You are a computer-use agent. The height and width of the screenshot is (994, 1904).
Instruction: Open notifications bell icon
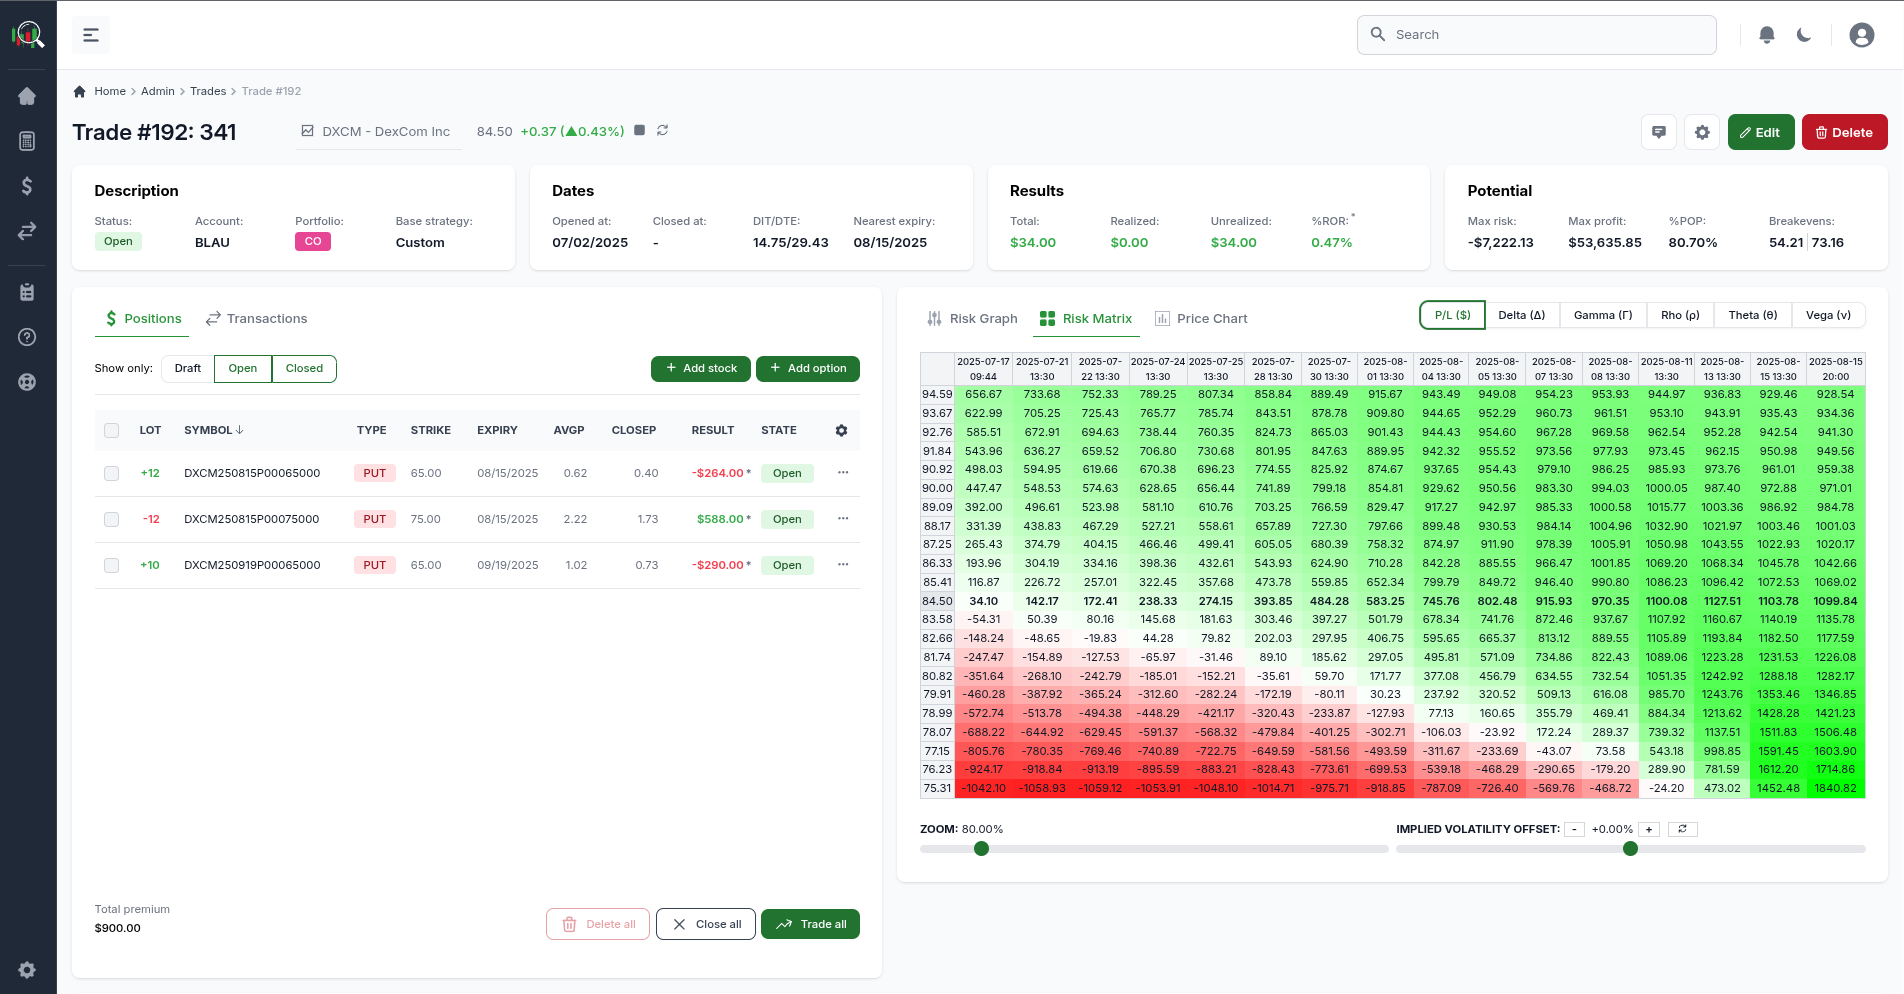coord(1766,33)
